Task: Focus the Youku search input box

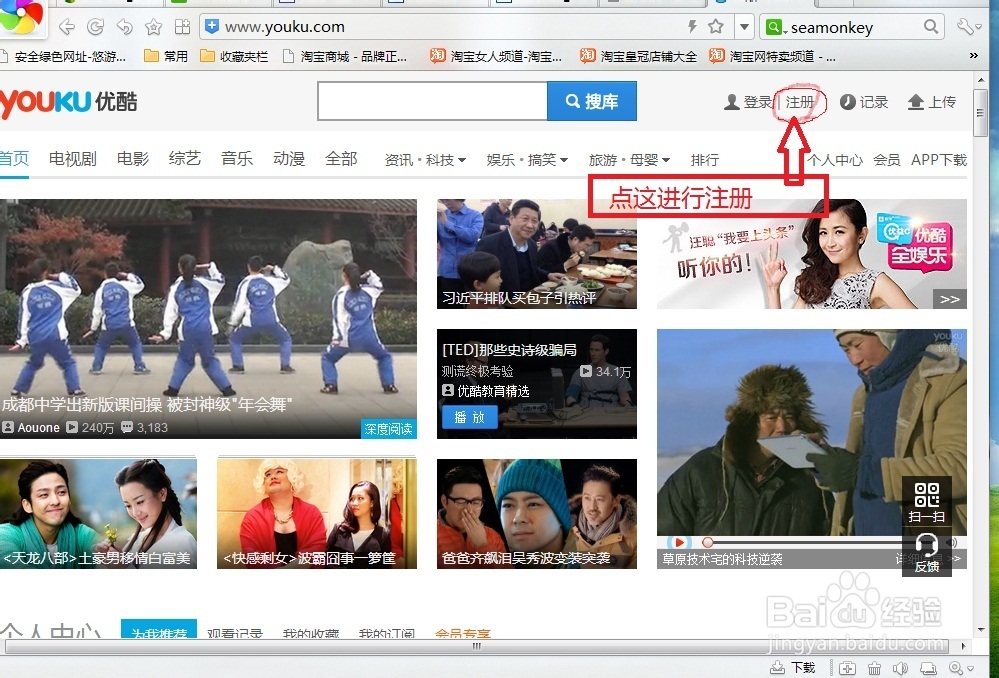Action: [x=433, y=101]
